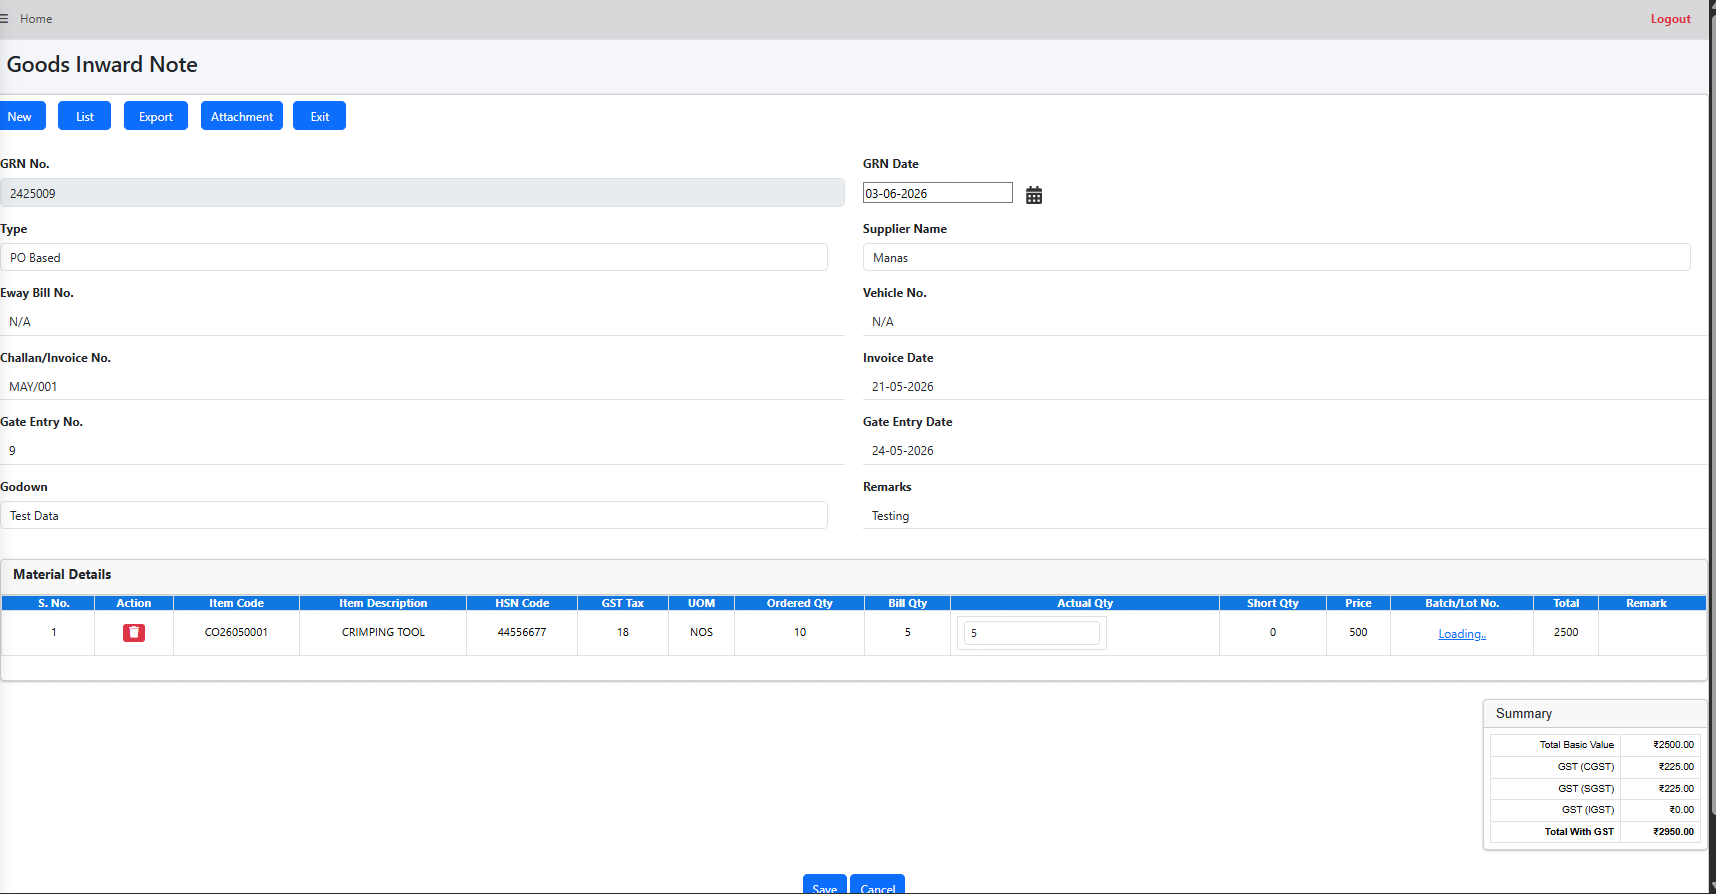Screen dimensions: 1716x894
Task: Click the UOM column header
Action: (x=702, y=603)
